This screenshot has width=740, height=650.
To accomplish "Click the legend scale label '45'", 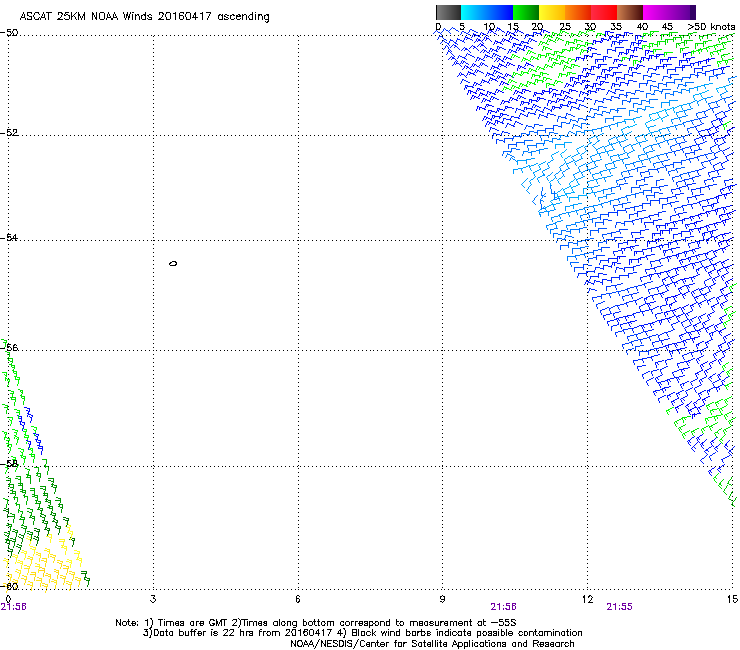I will point(667,27).
